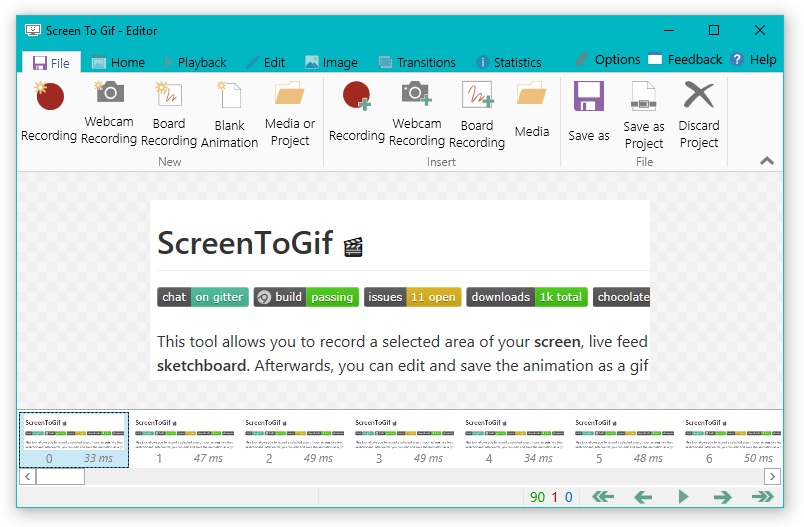The height and width of the screenshot is (527, 804).
Task: Insert a Recording from Insert group
Action: pos(357,111)
